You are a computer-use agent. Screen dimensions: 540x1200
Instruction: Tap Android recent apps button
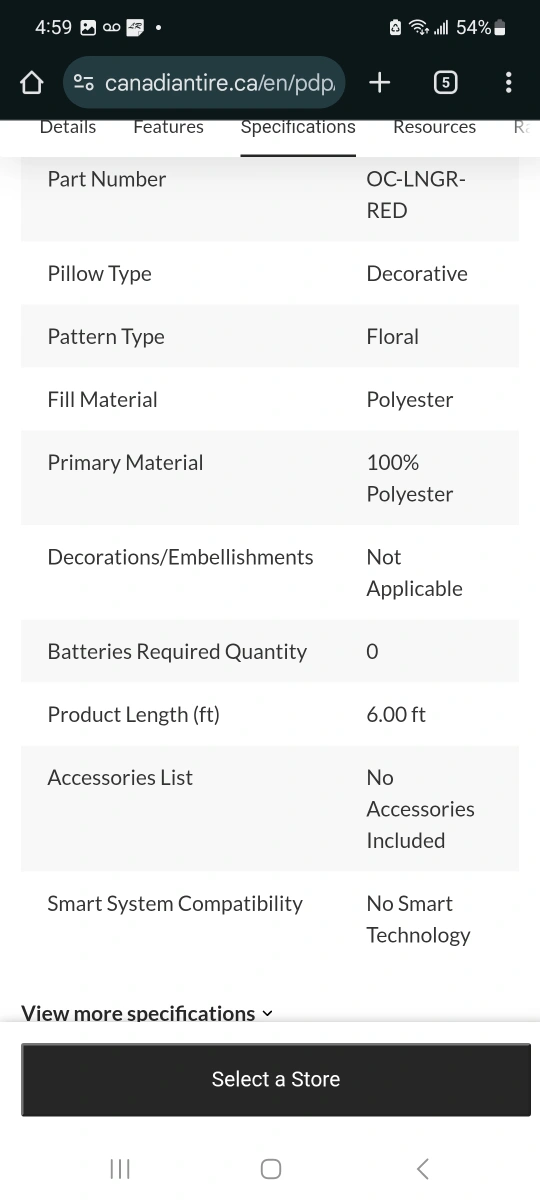[120, 1168]
